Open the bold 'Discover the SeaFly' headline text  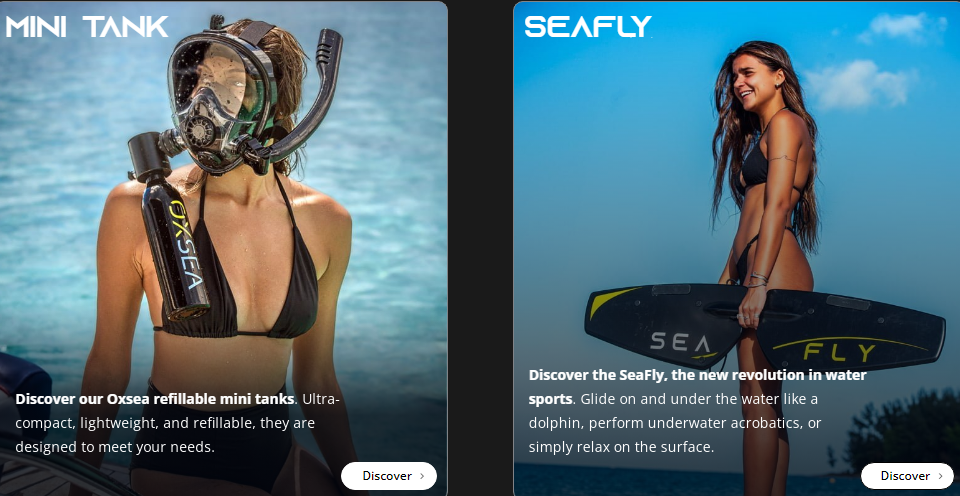697,386
